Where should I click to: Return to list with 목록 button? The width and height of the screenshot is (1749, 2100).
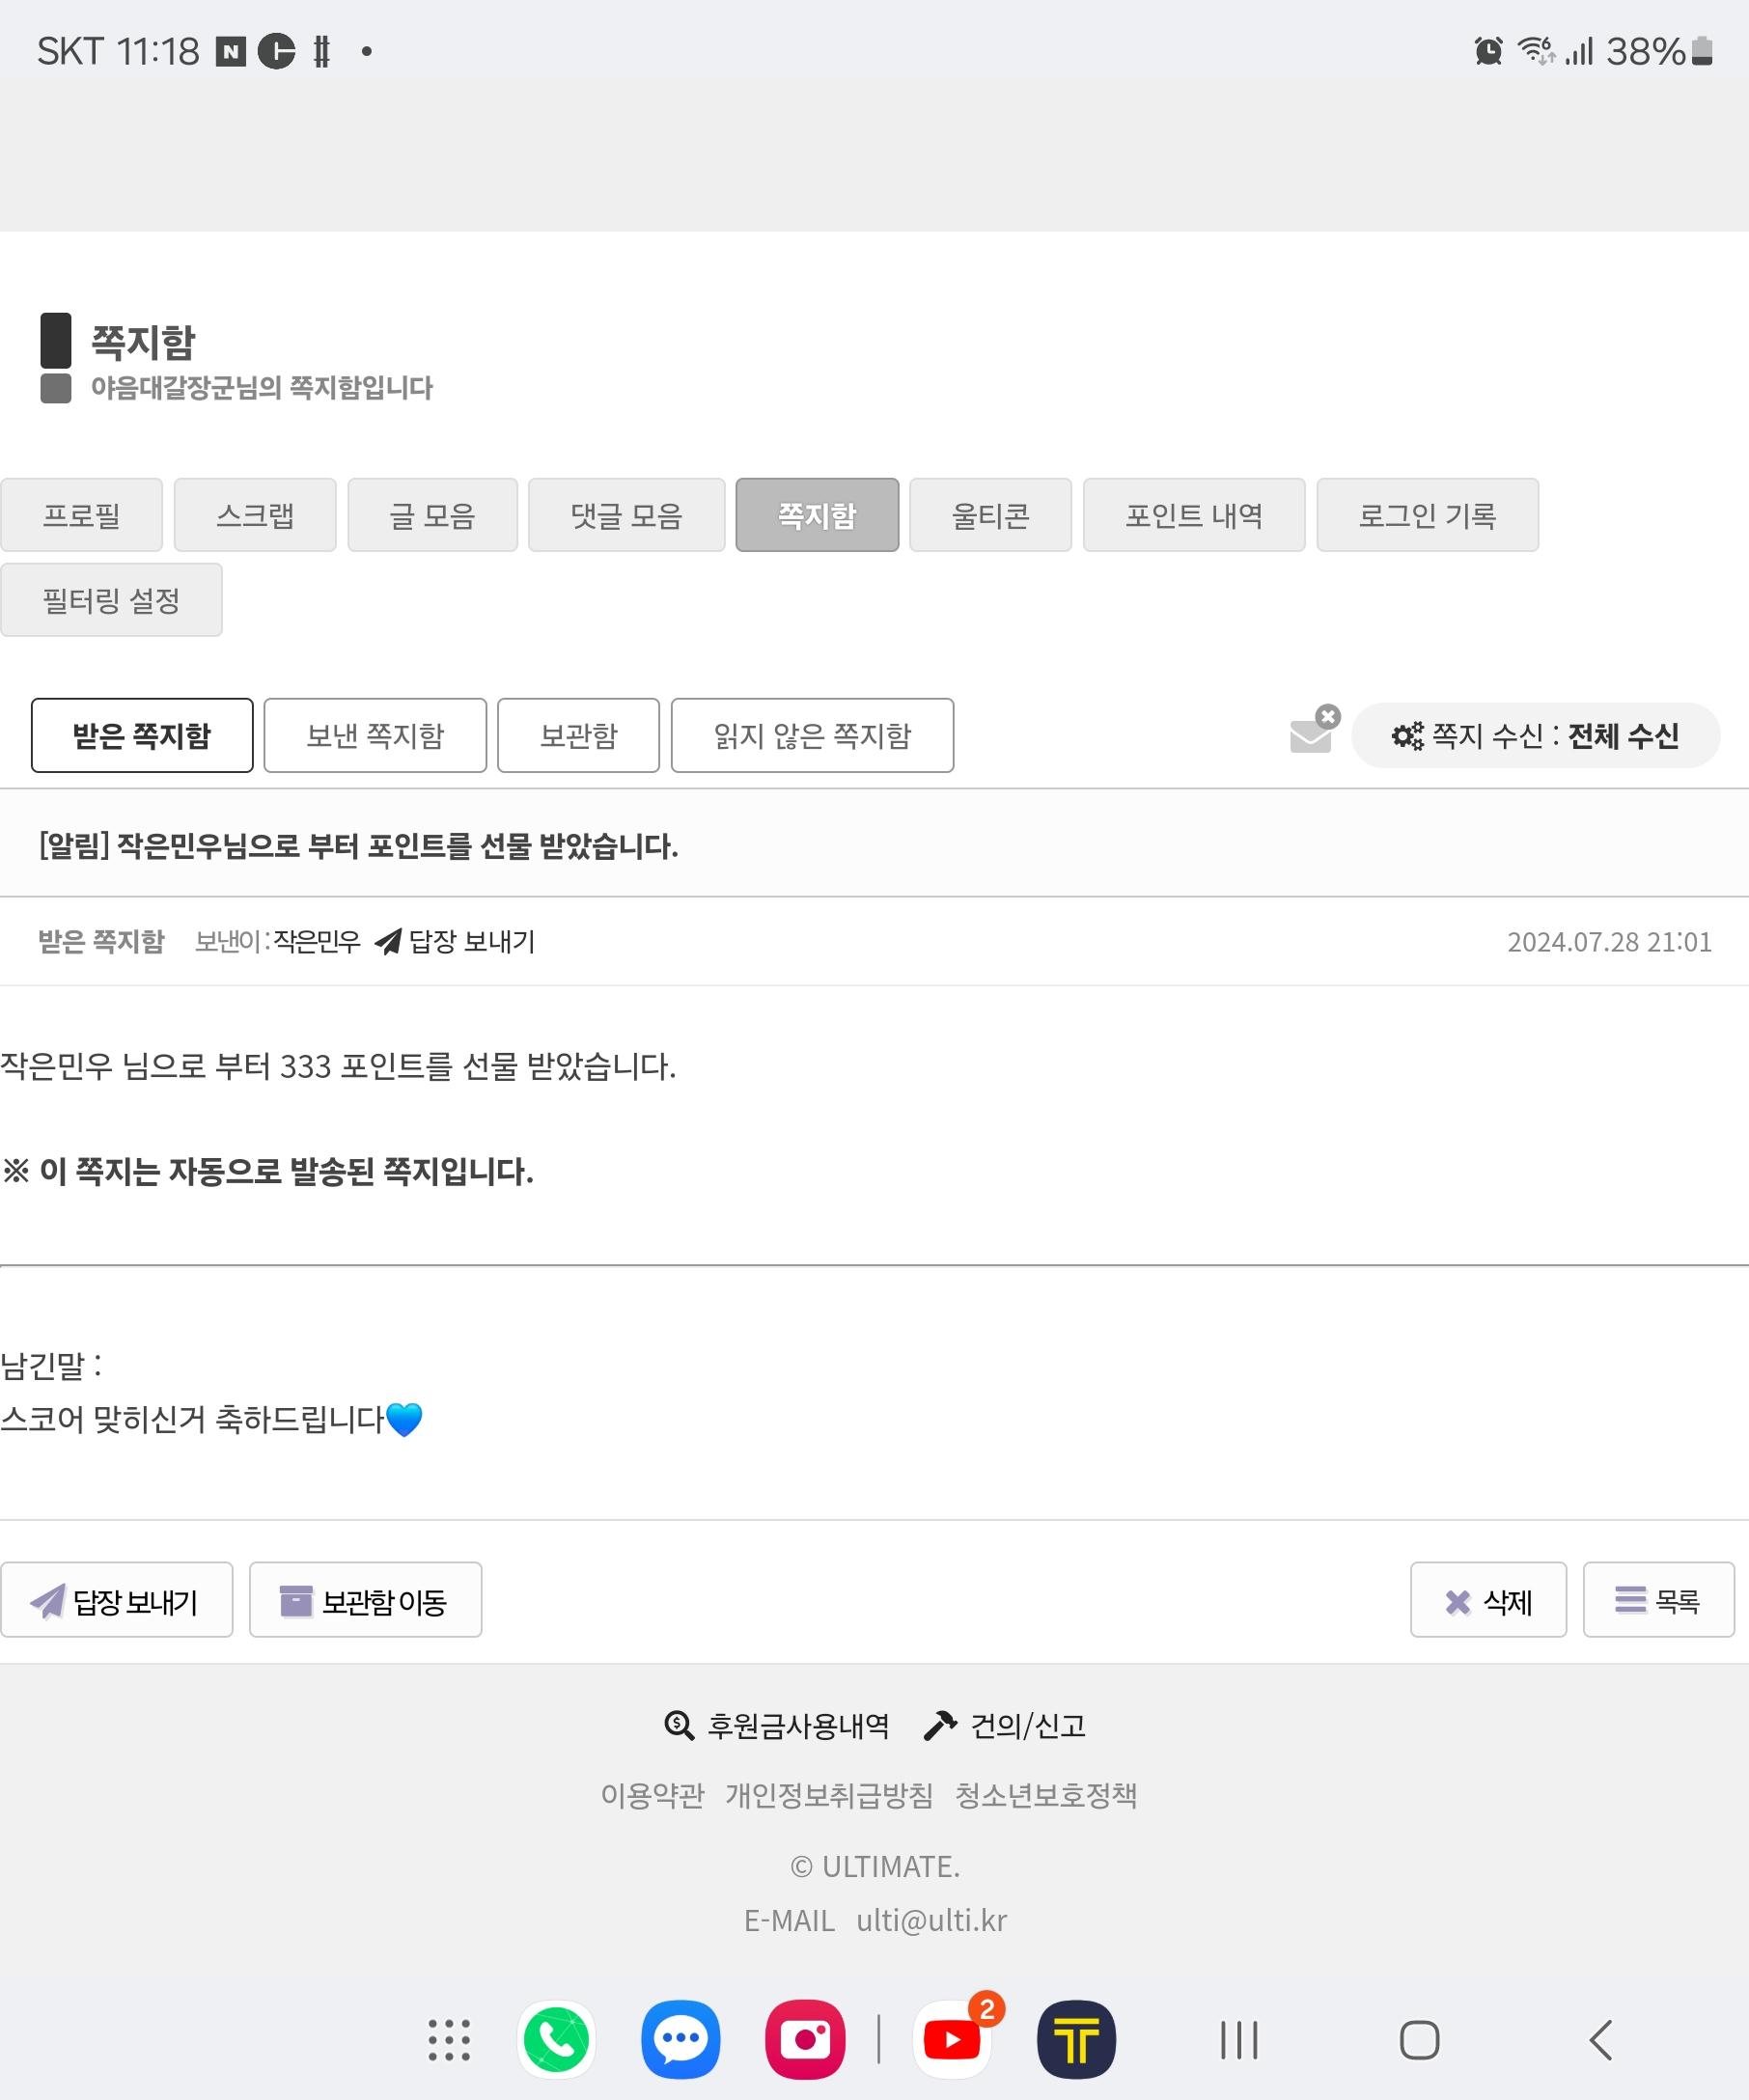point(1658,1601)
